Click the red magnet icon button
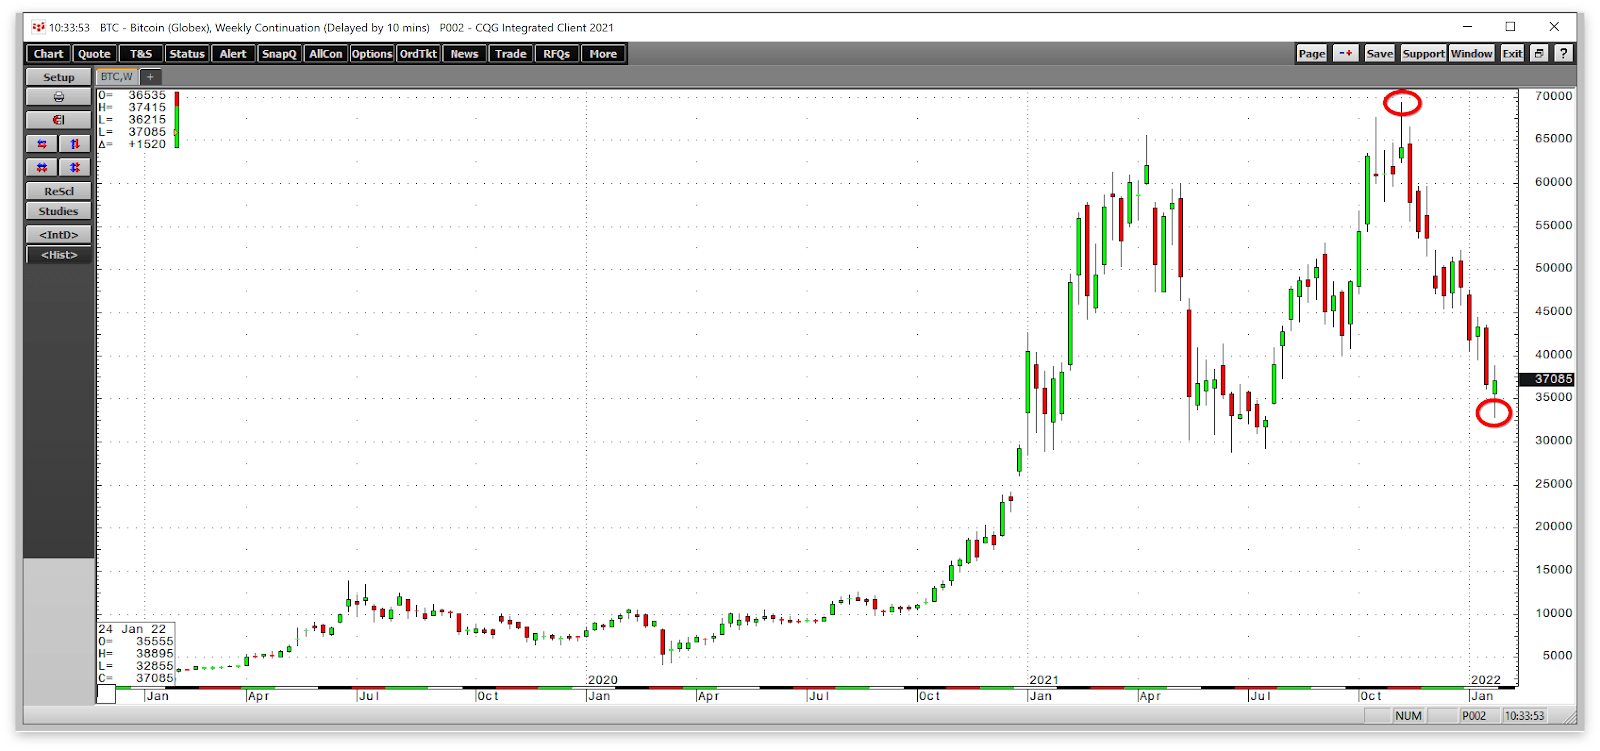1600x751 pixels. click(x=58, y=120)
